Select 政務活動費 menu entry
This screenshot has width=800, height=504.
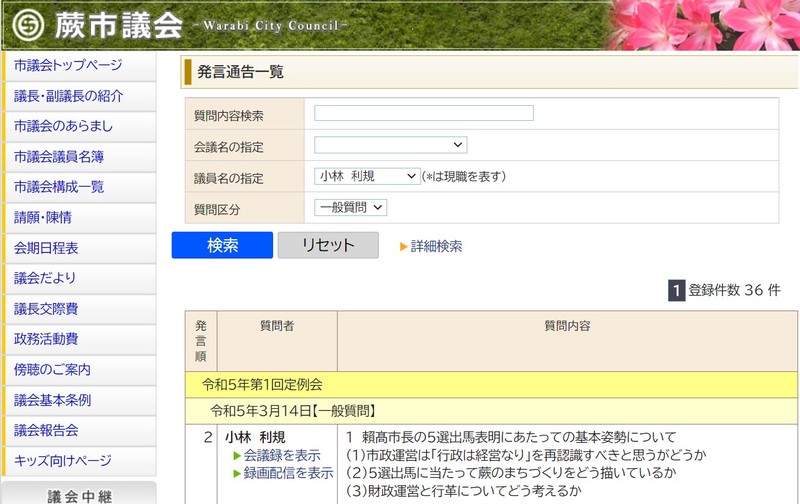pyautogui.click(x=46, y=339)
